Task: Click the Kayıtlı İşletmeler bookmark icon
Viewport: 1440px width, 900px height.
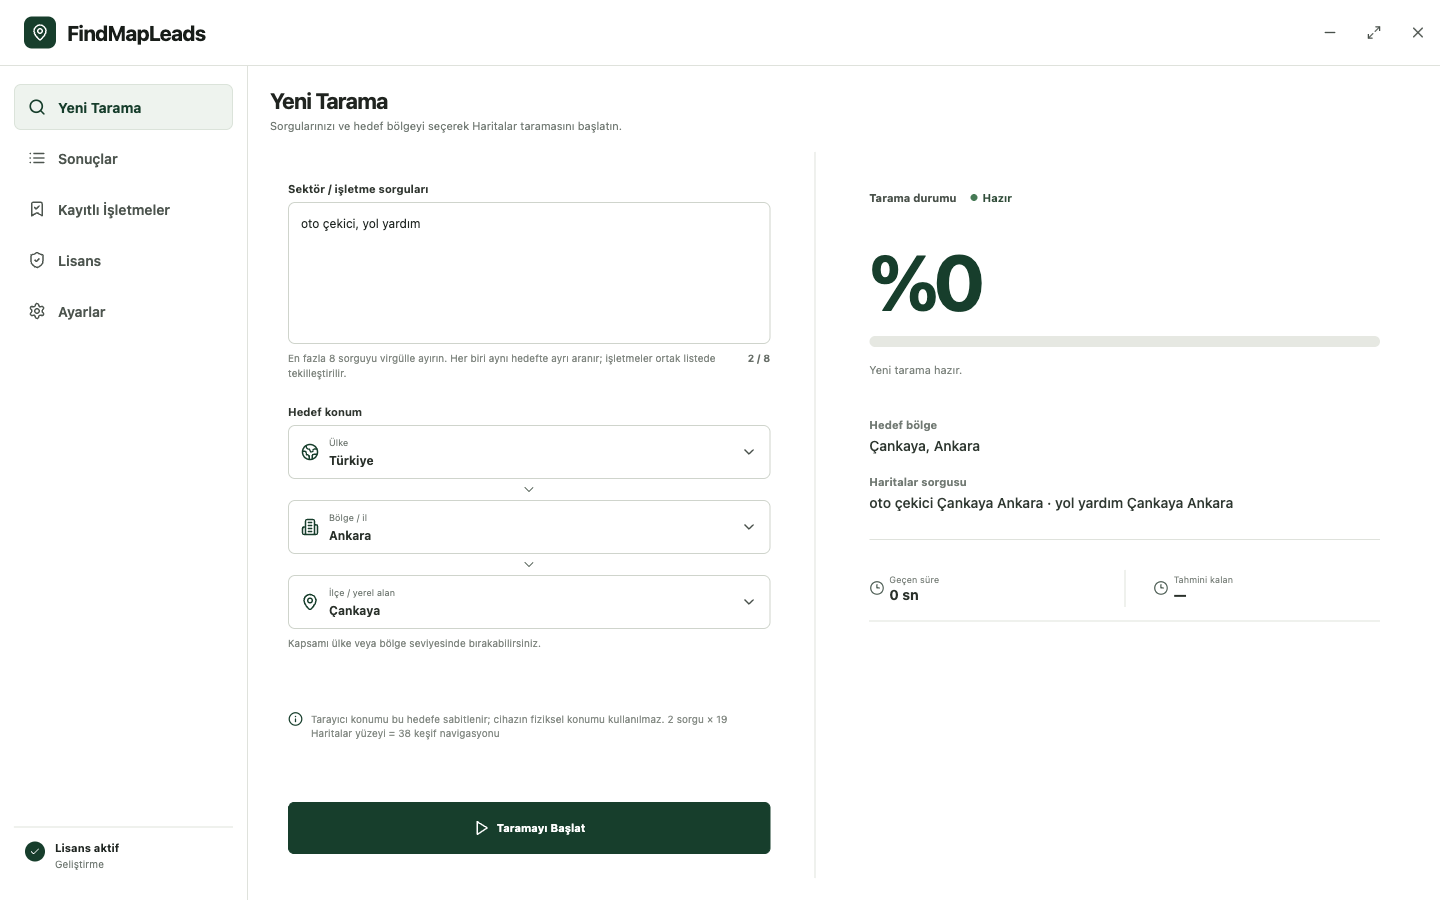Action: (x=37, y=209)
